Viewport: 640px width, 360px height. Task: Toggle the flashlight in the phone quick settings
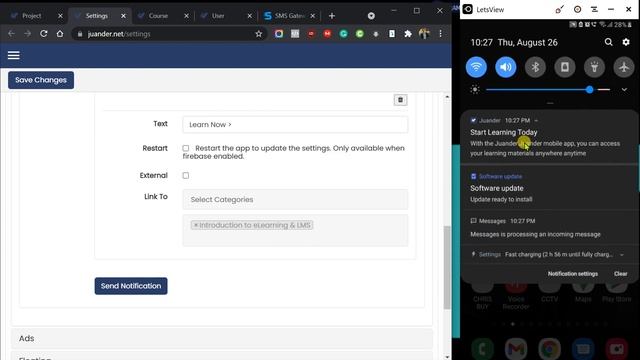(594, 67)
